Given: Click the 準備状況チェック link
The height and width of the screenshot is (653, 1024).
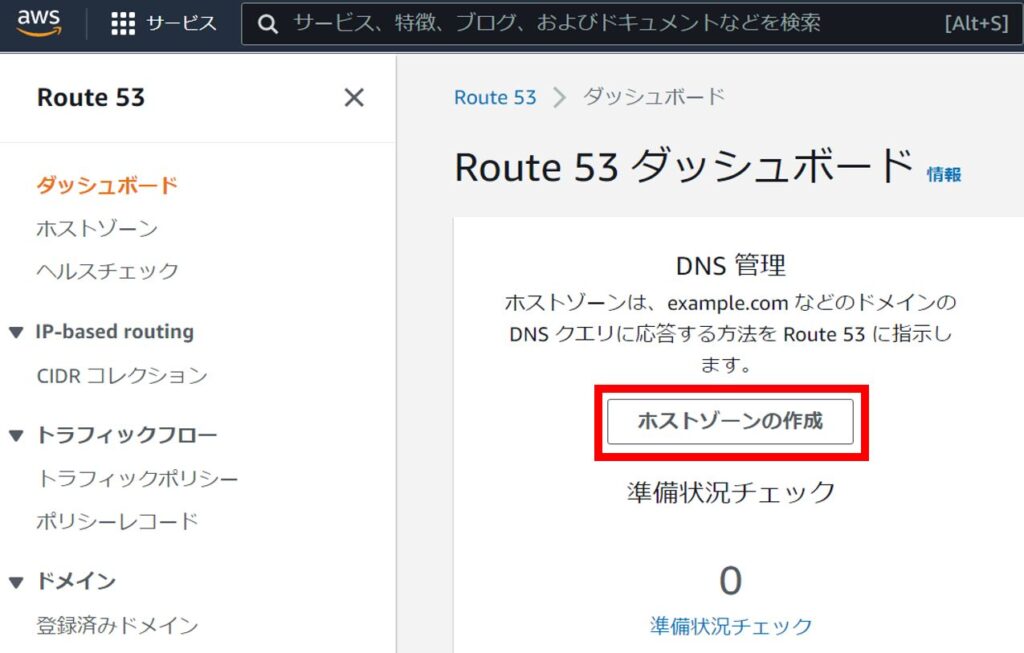Looking at the screenshot, I should click(x=731, y=626).
